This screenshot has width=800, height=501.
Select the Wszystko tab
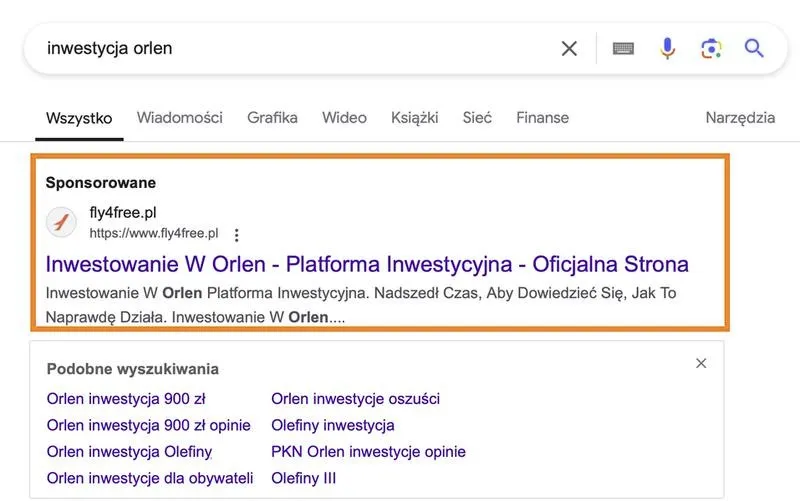point(79,118)
